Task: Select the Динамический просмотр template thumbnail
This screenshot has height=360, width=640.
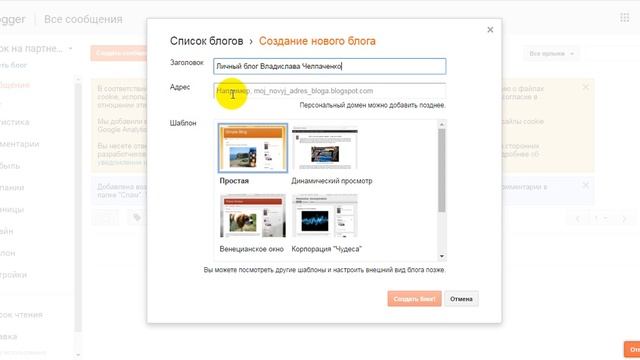Action: coord(324,148)
